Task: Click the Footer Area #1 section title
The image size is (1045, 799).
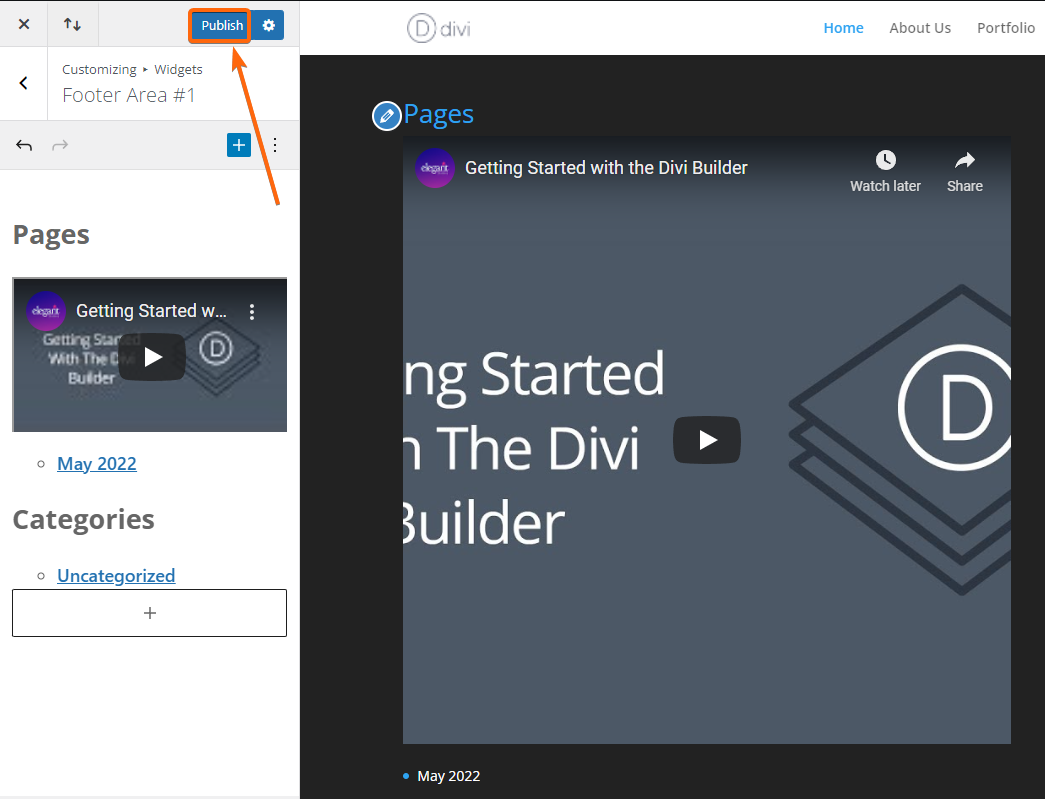Action: pyautogui.click(x=129, y=95)
